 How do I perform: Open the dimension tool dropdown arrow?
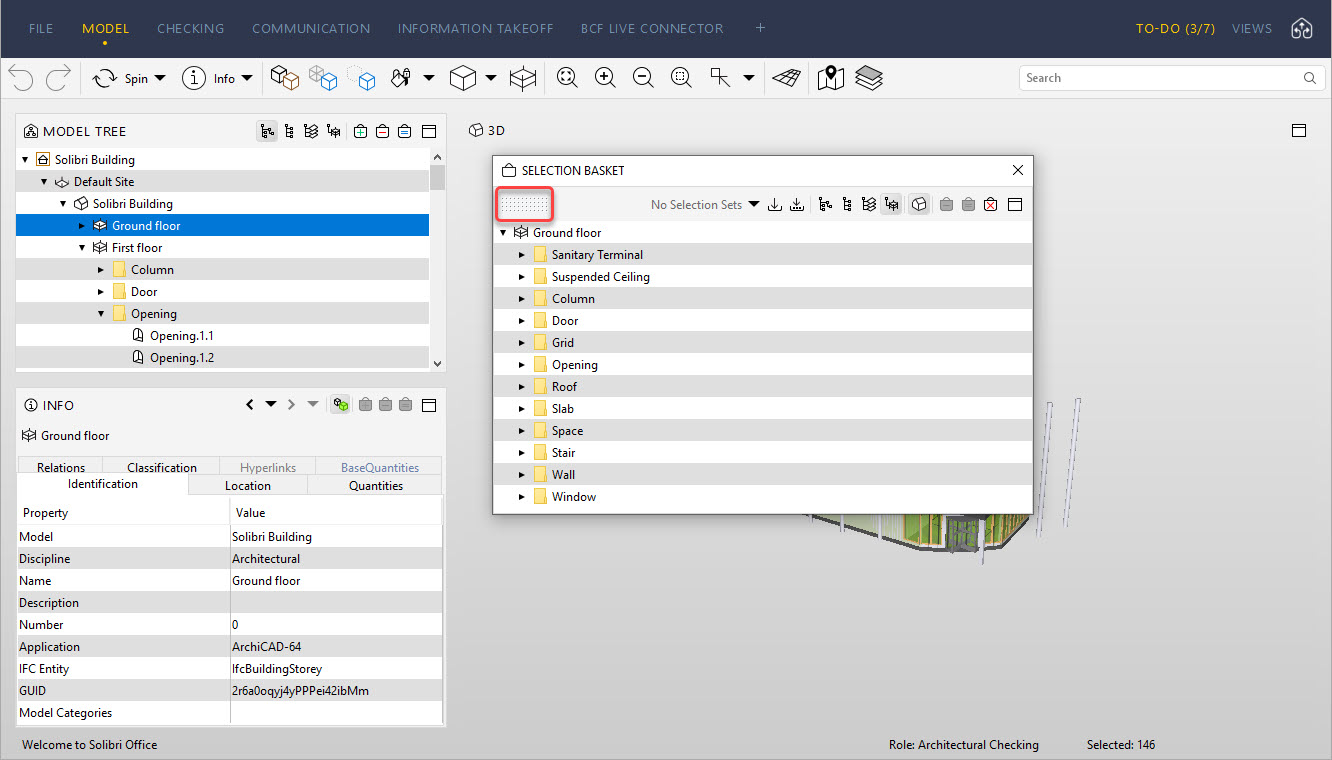[749, 78]
